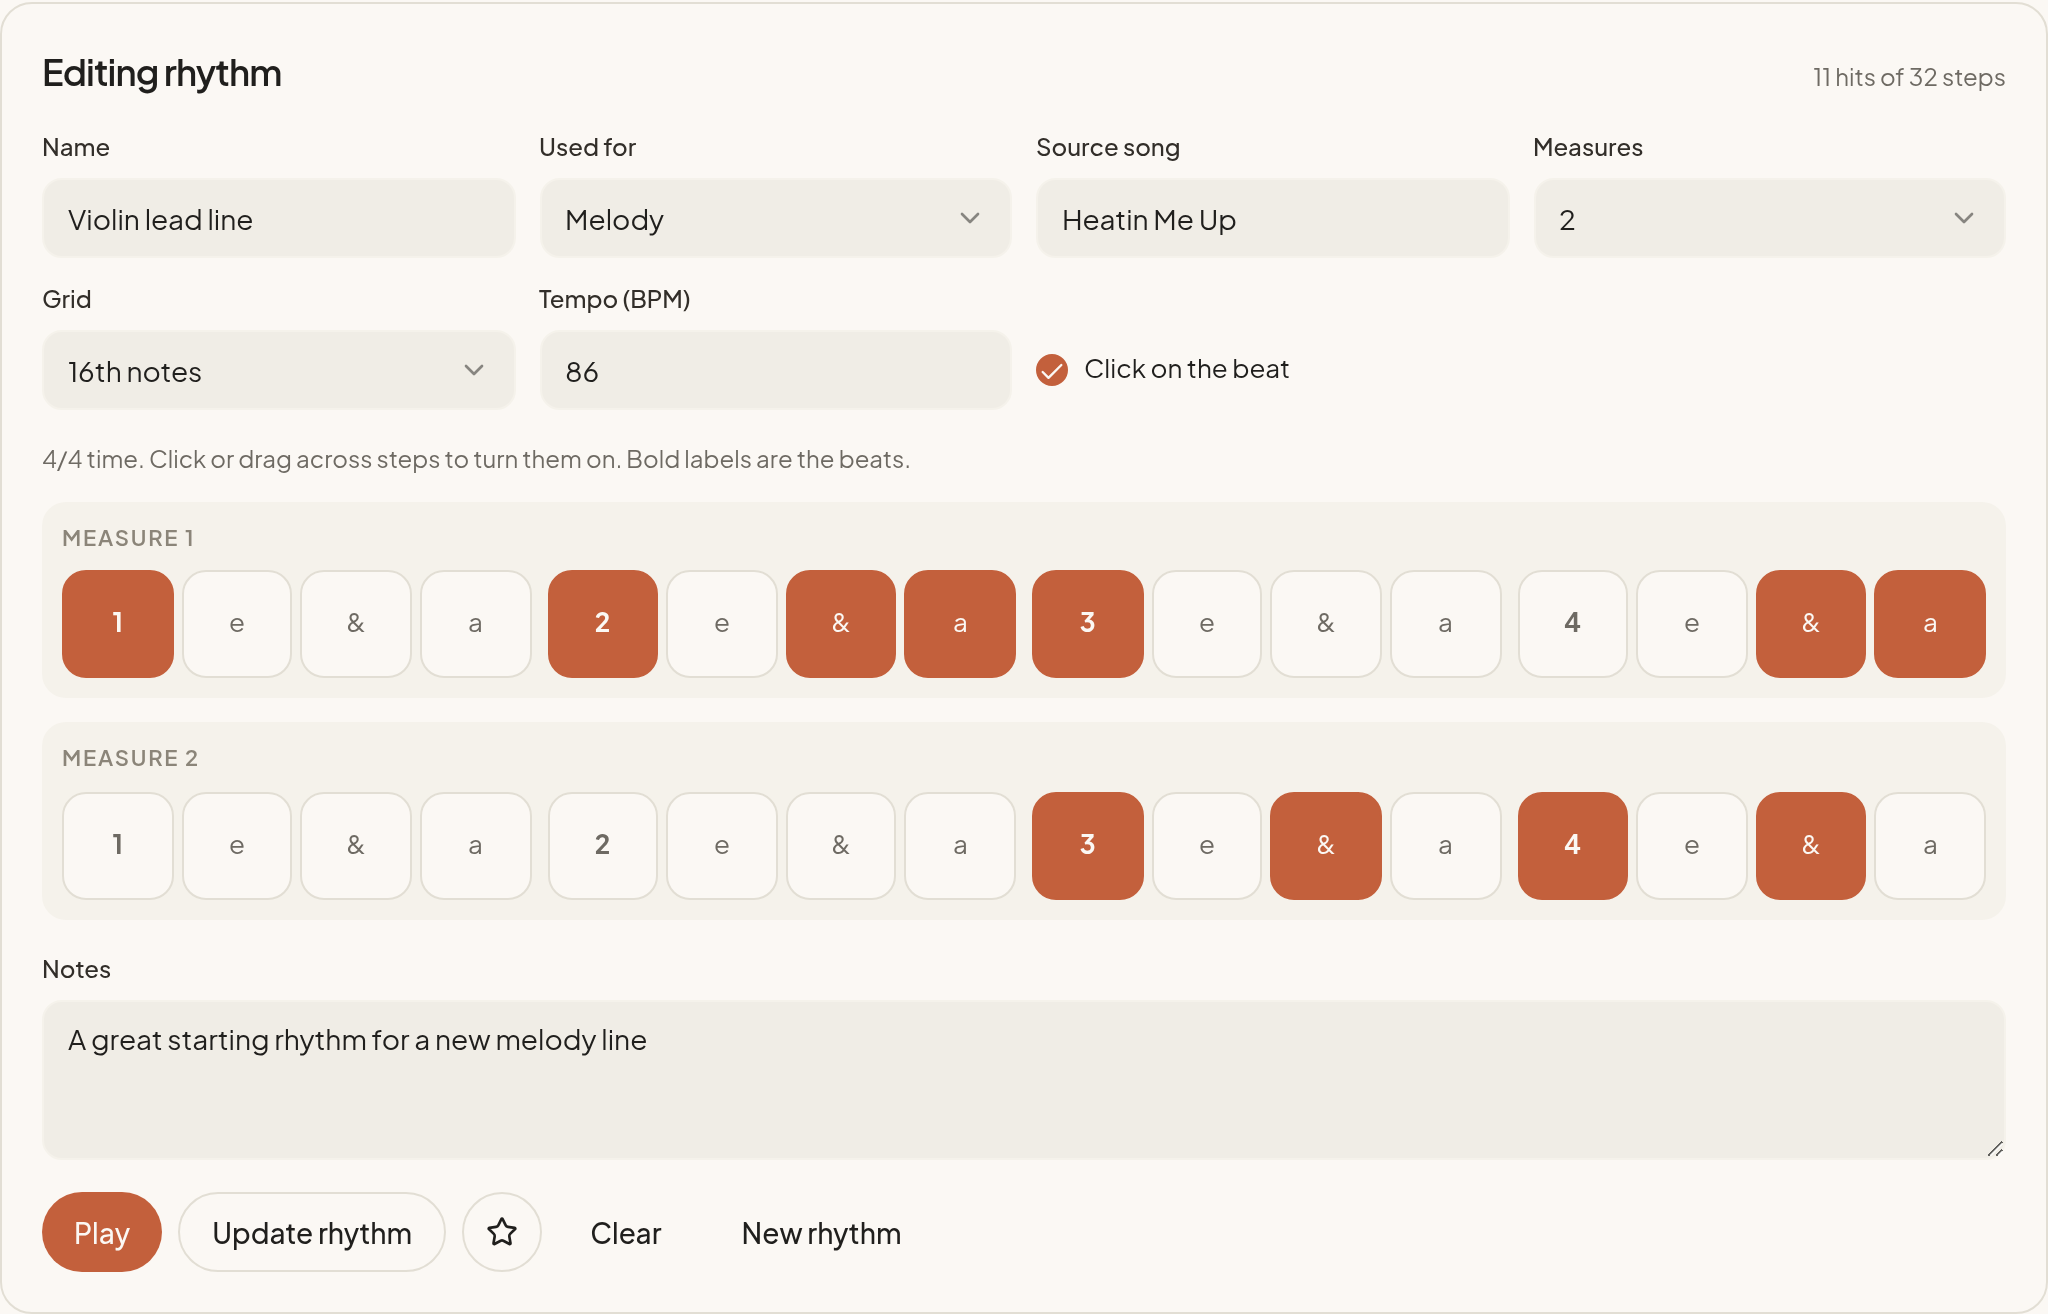This screenshot has width=2048, height=1314.
Task: Edit the Tempo BPM field
Action: [775, 371]
